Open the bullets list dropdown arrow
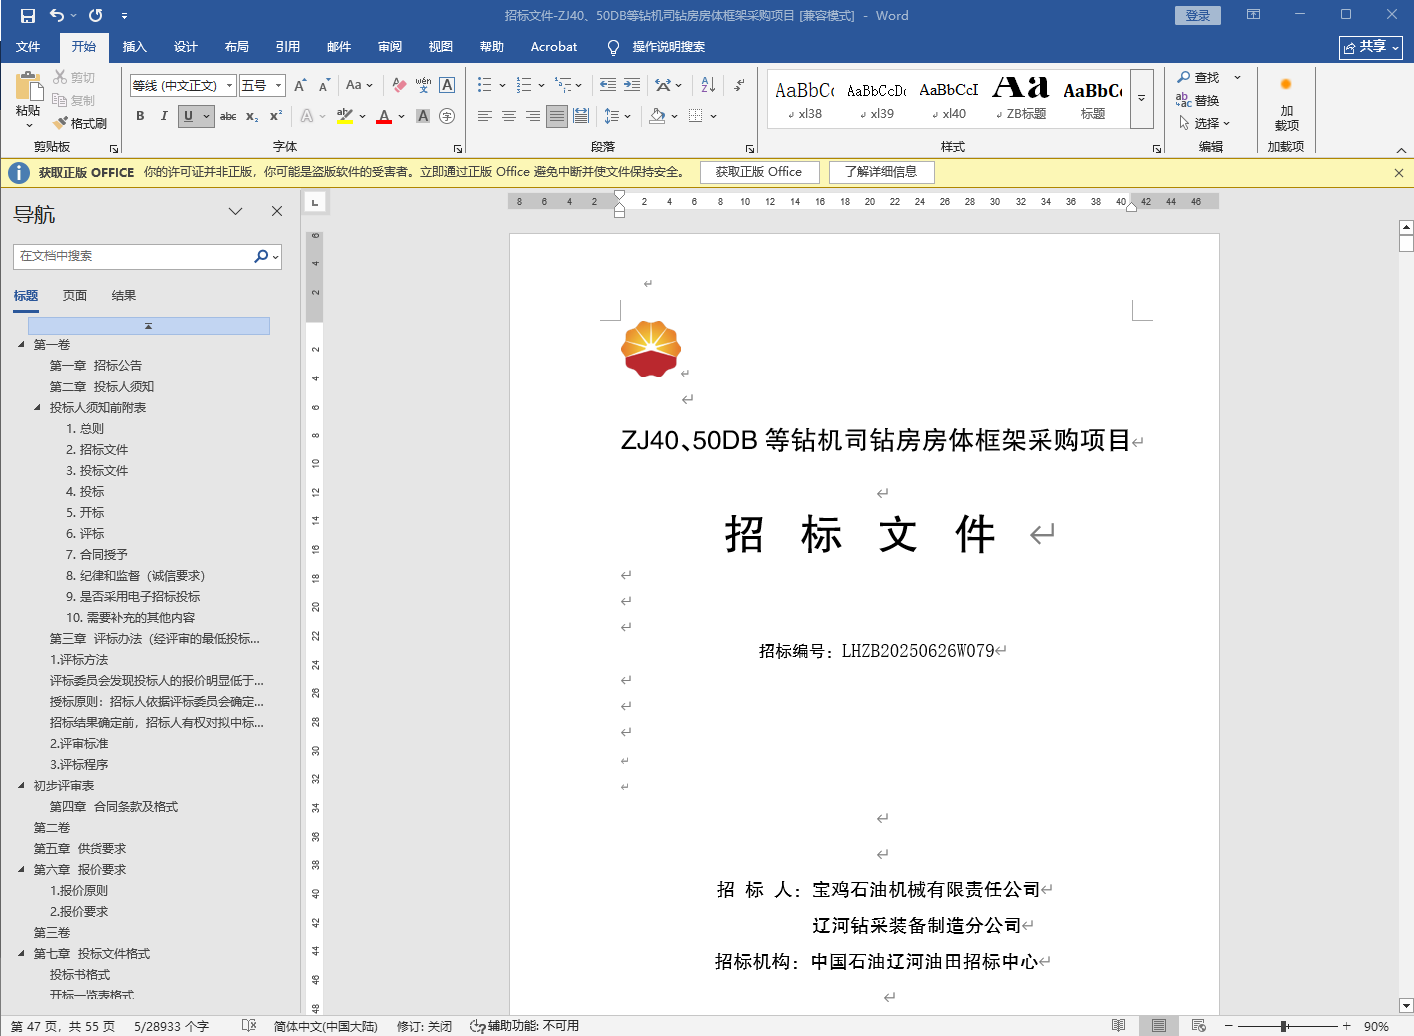The width and height of the screenshot is (1414, 1036). tap(502, 86)
